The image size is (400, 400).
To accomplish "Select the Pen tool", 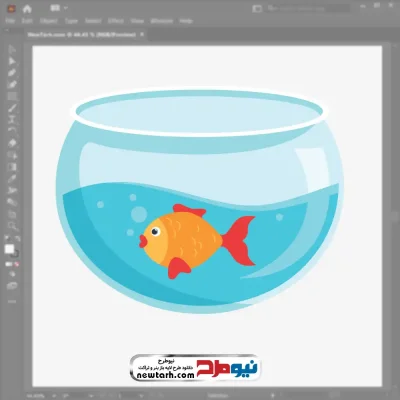I will (x=12, y=73).
